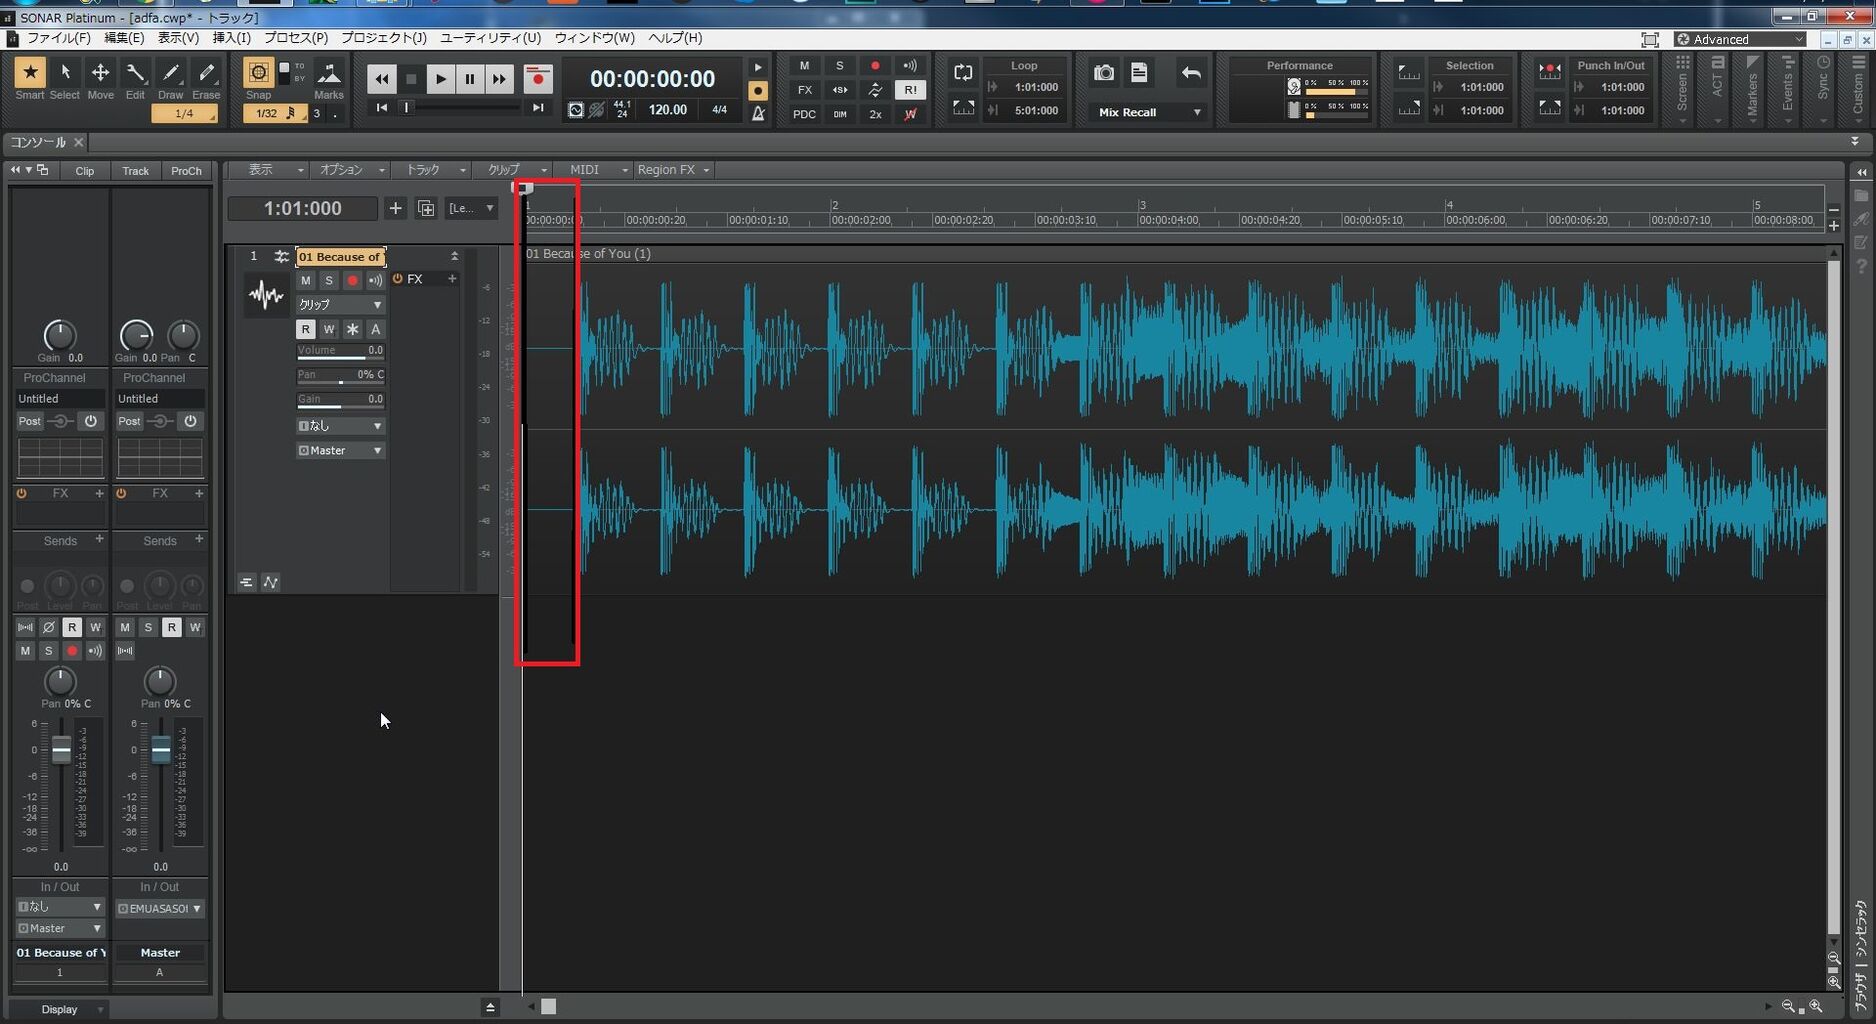
Task: Toggle the metronome icon
Action: [758, 113]
